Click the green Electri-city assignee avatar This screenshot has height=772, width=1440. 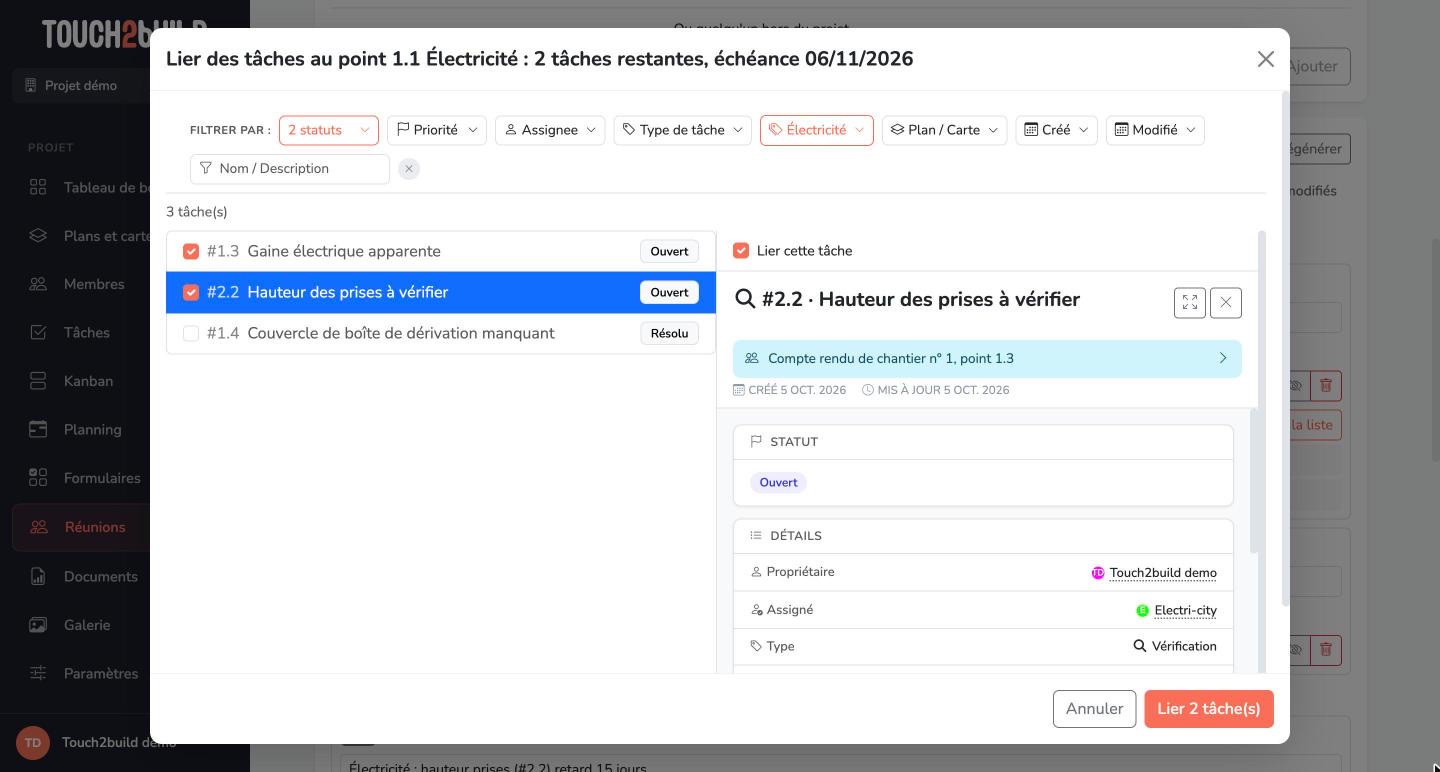point(1142,611)
